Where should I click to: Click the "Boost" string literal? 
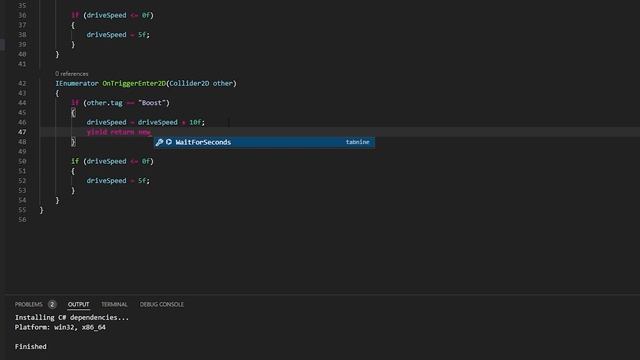(151, 103)
